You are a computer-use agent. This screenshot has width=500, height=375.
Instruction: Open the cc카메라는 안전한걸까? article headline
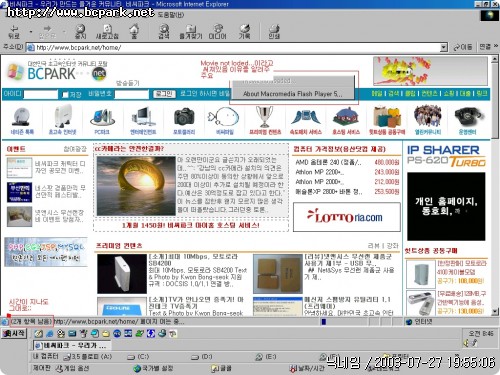tap(130, 149)
